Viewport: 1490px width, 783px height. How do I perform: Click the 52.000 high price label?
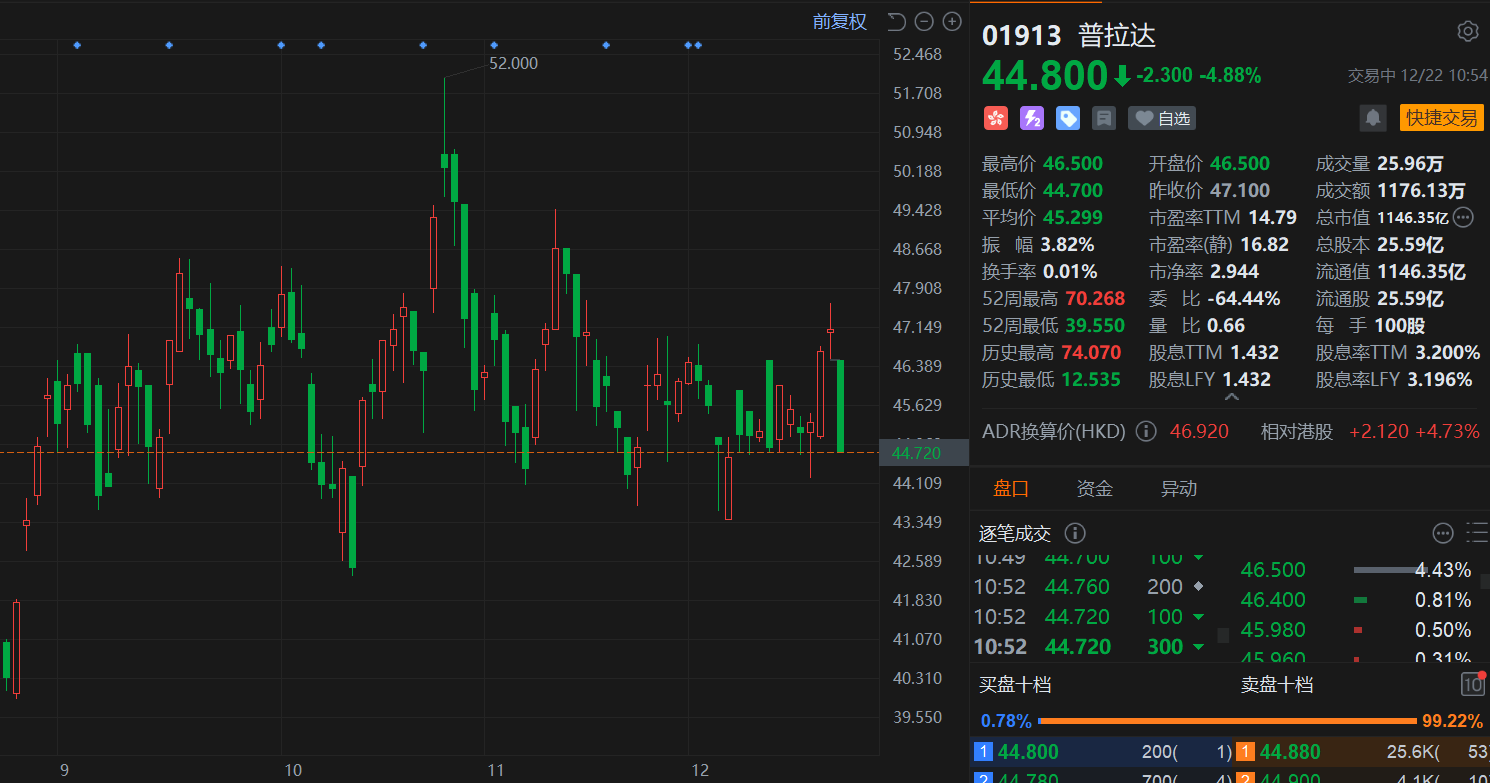click(513, 63)
